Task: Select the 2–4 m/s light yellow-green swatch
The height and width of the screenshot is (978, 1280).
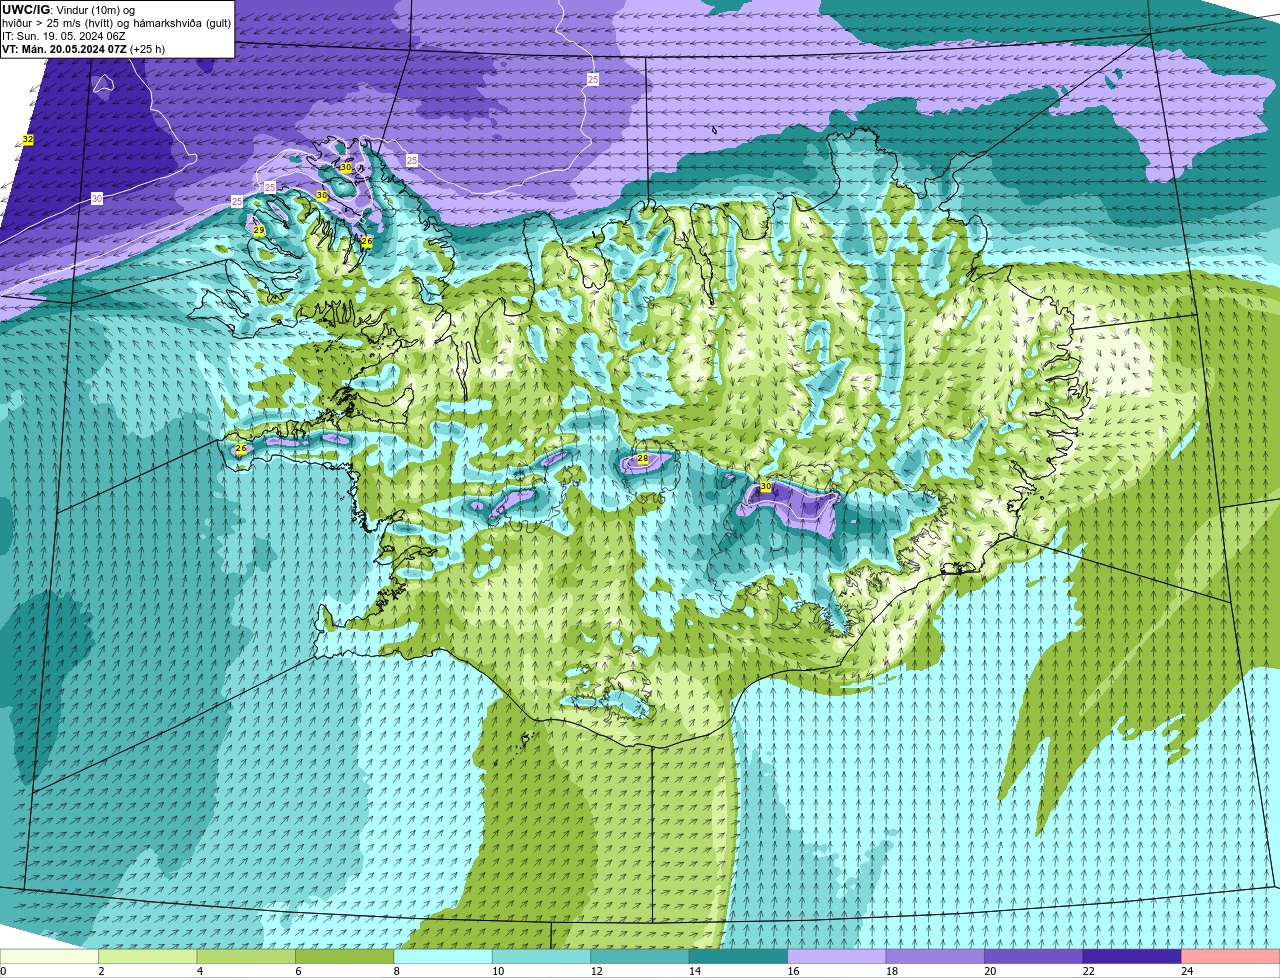Action: 147,956
